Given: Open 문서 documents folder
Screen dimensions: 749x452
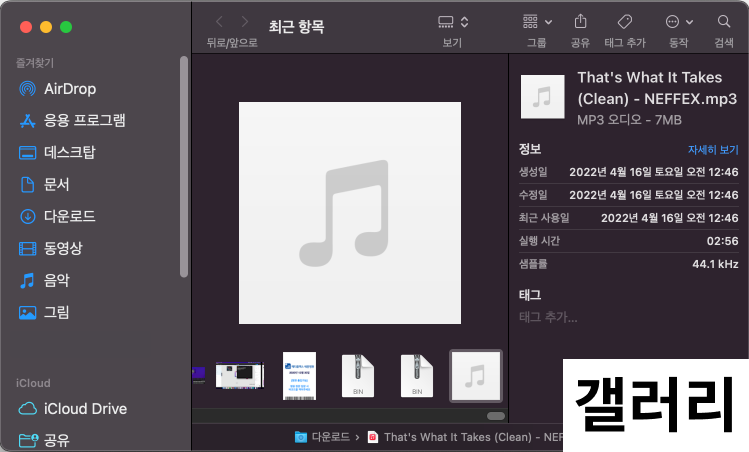Looking at the screenshot, I should (57, 184).
